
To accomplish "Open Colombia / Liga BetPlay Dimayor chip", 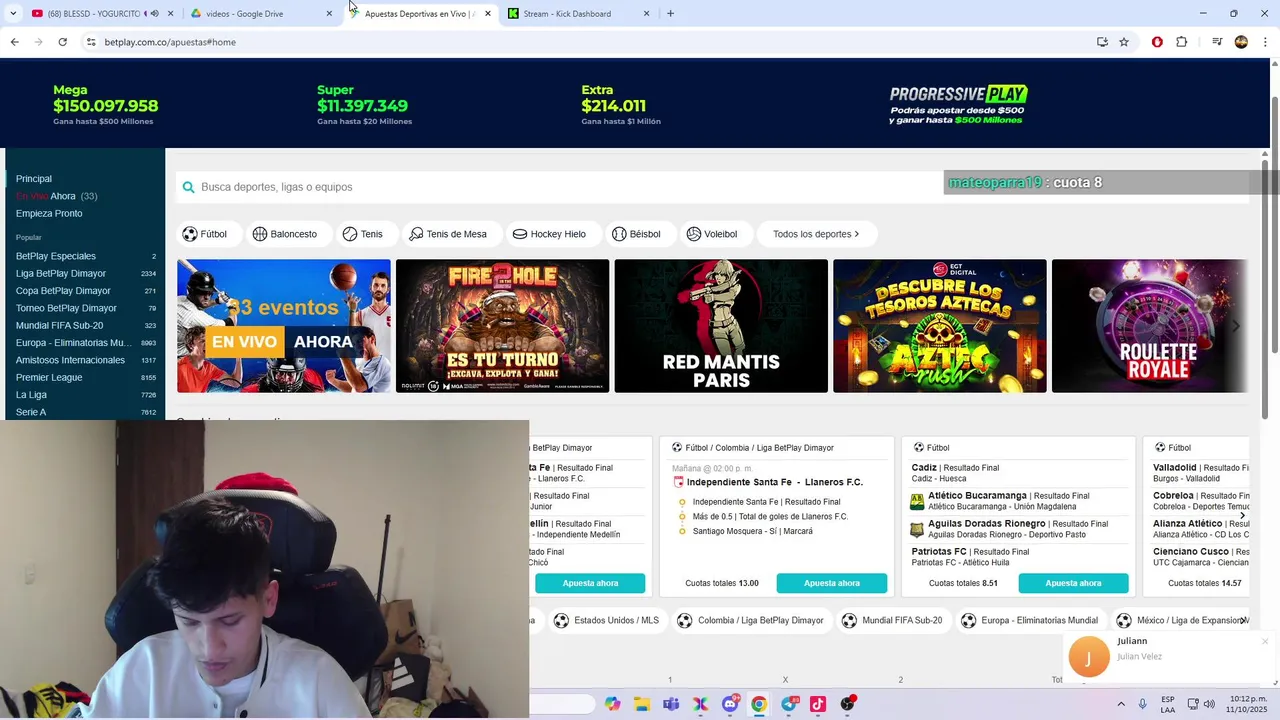I will click(x=750, y=620).
